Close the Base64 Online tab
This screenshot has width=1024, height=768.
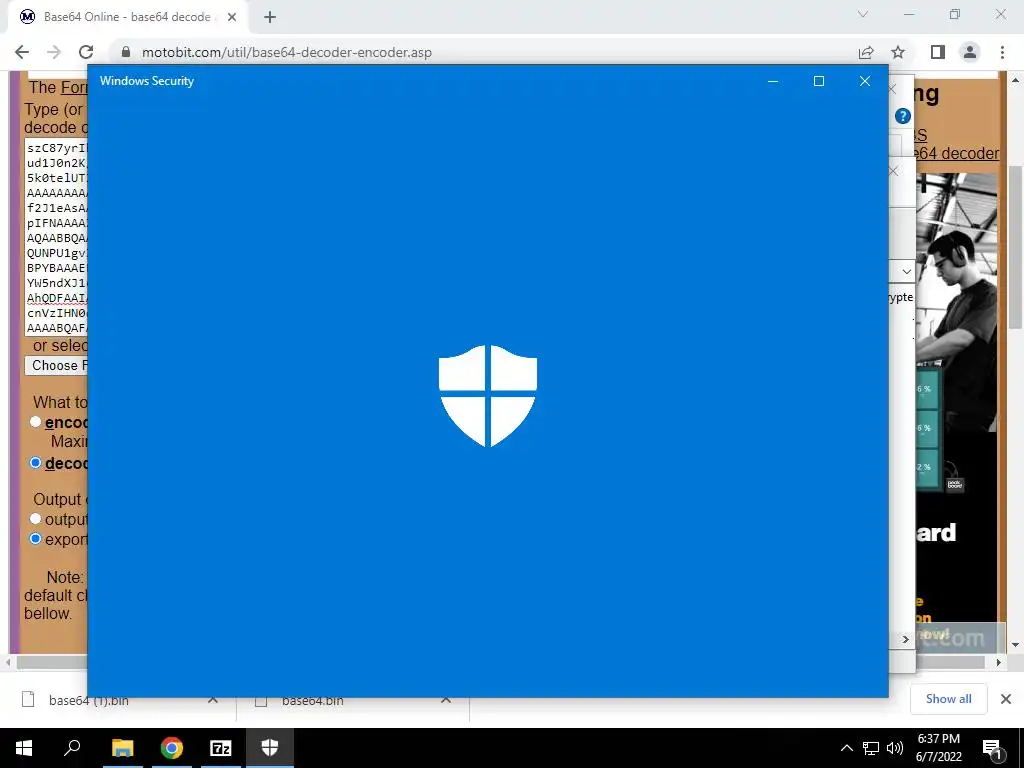[232, 17]
